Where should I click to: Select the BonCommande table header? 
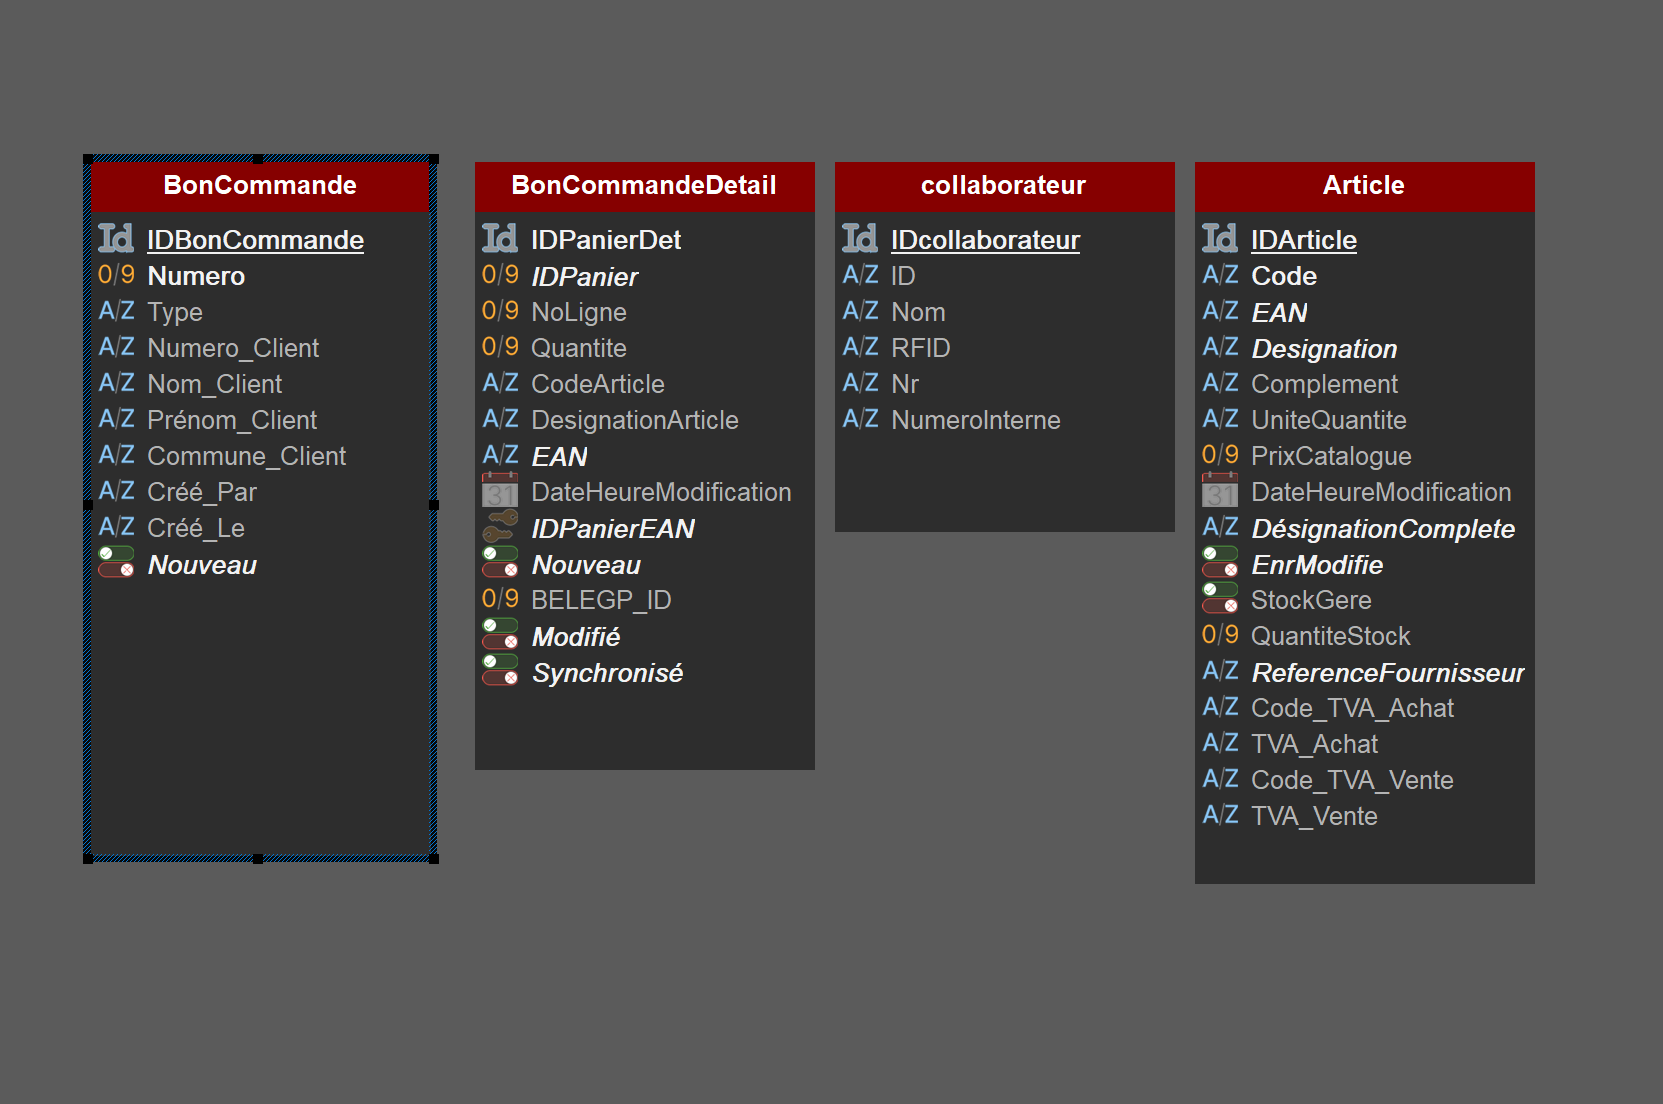pyautogui.click(x=260, y=186)
